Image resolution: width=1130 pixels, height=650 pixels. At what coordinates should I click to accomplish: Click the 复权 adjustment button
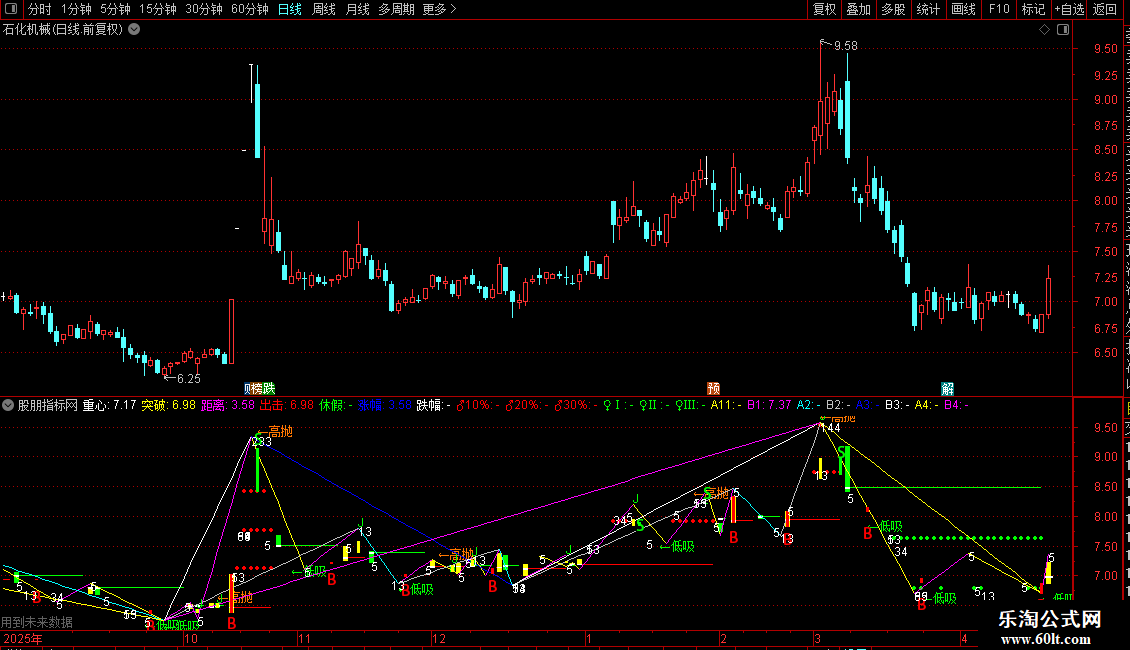pyautogui.click(x=824, y=9)
